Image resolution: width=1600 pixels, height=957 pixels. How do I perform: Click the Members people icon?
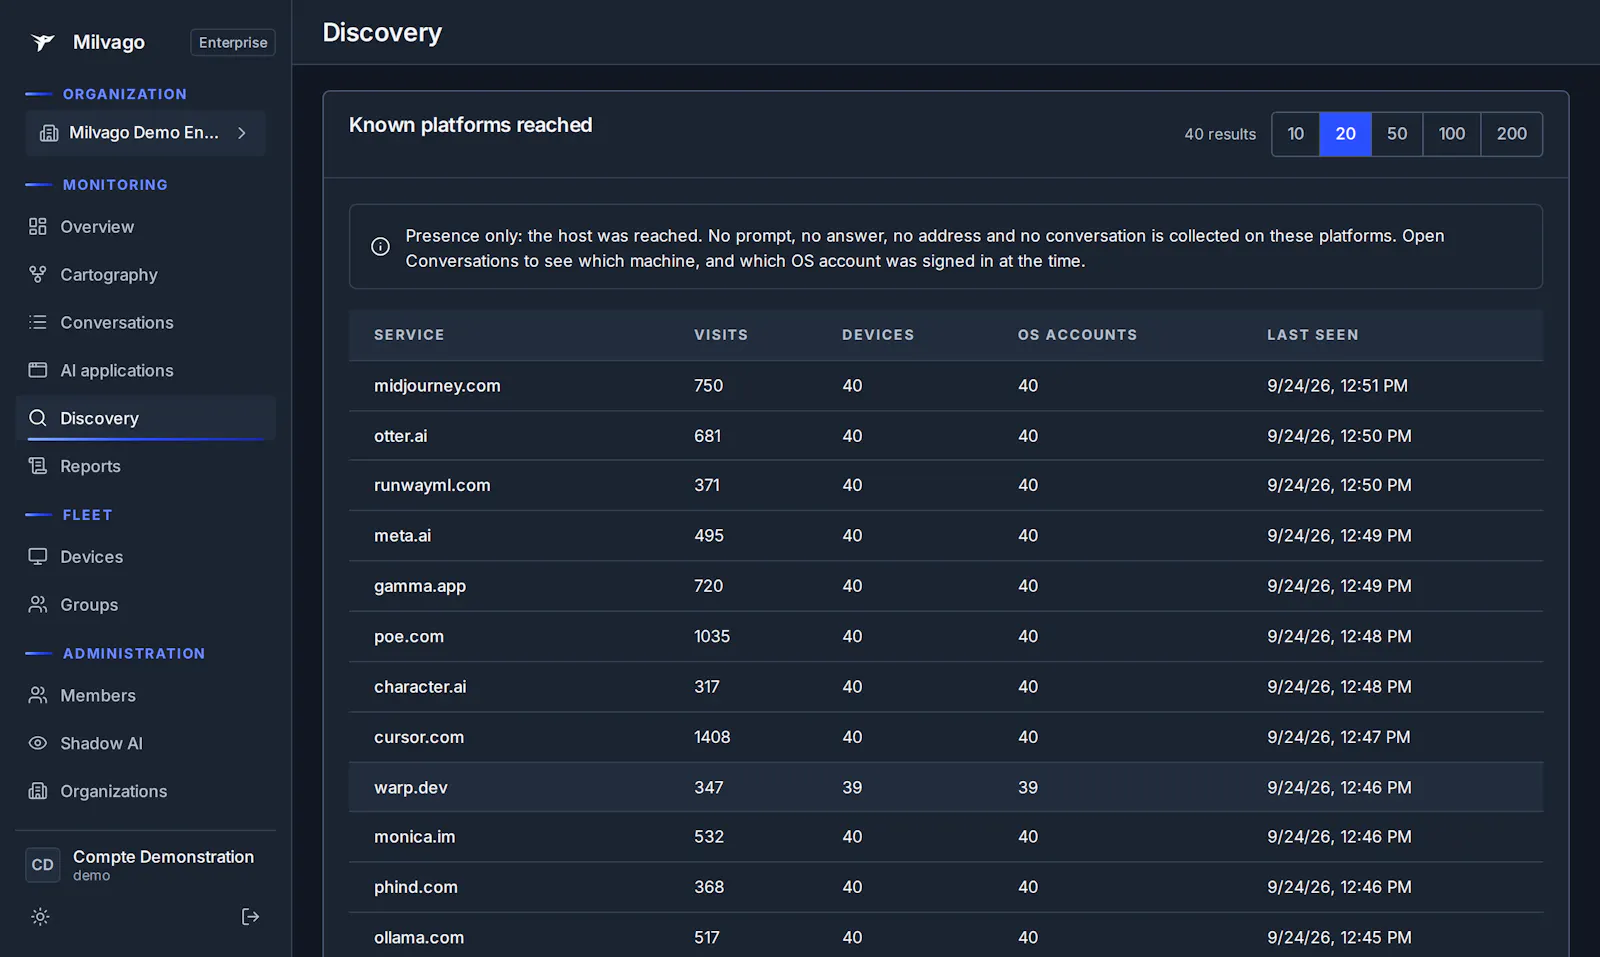point(38,695)
